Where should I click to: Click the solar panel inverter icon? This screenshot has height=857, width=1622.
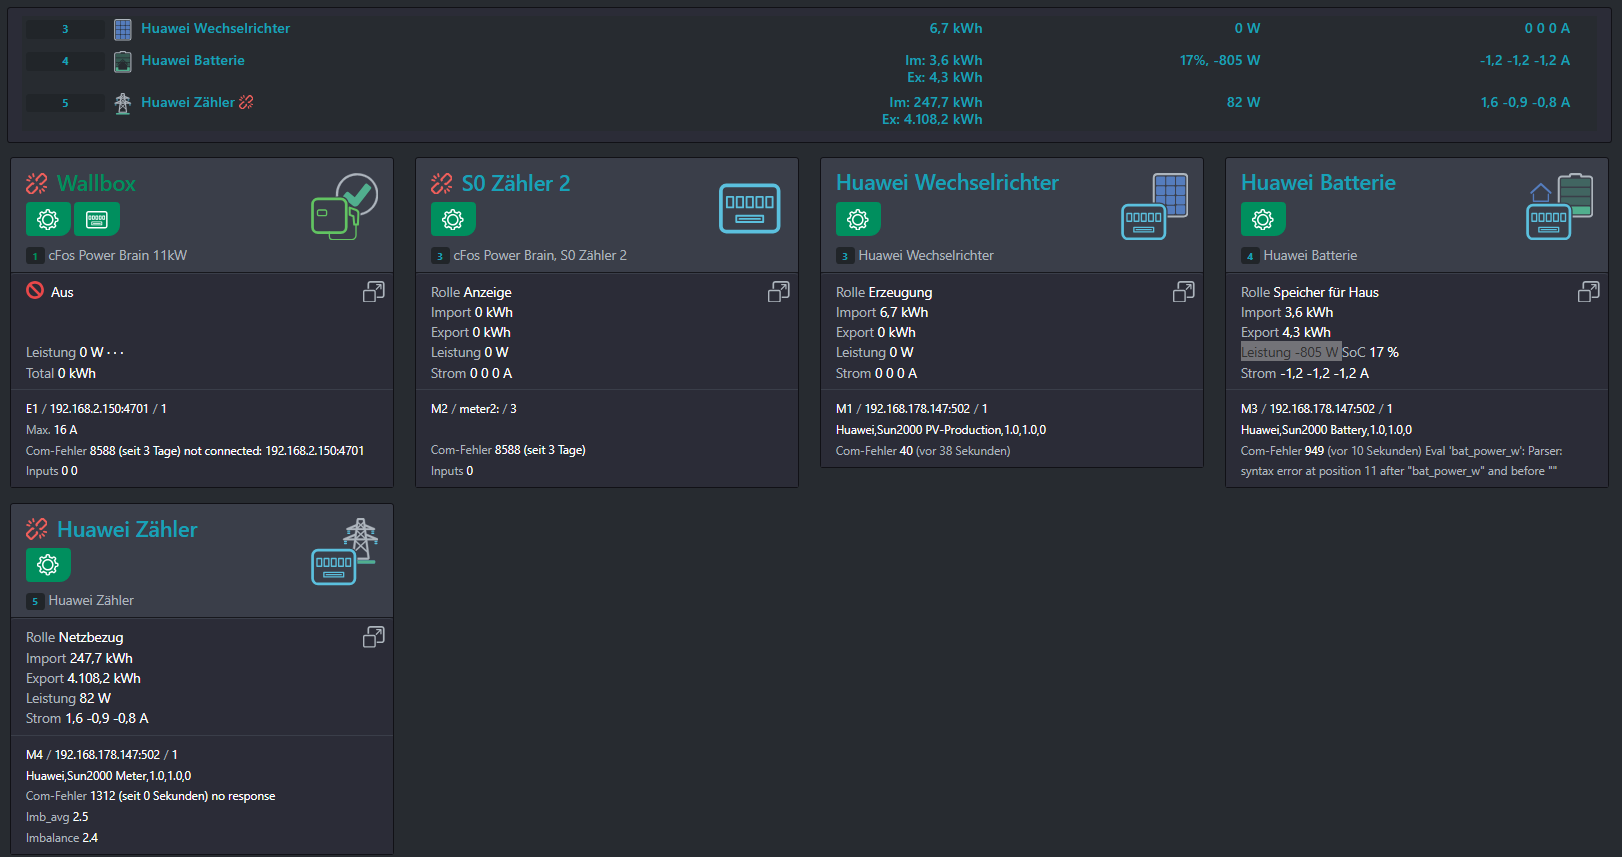click(x=1155, y=206)
